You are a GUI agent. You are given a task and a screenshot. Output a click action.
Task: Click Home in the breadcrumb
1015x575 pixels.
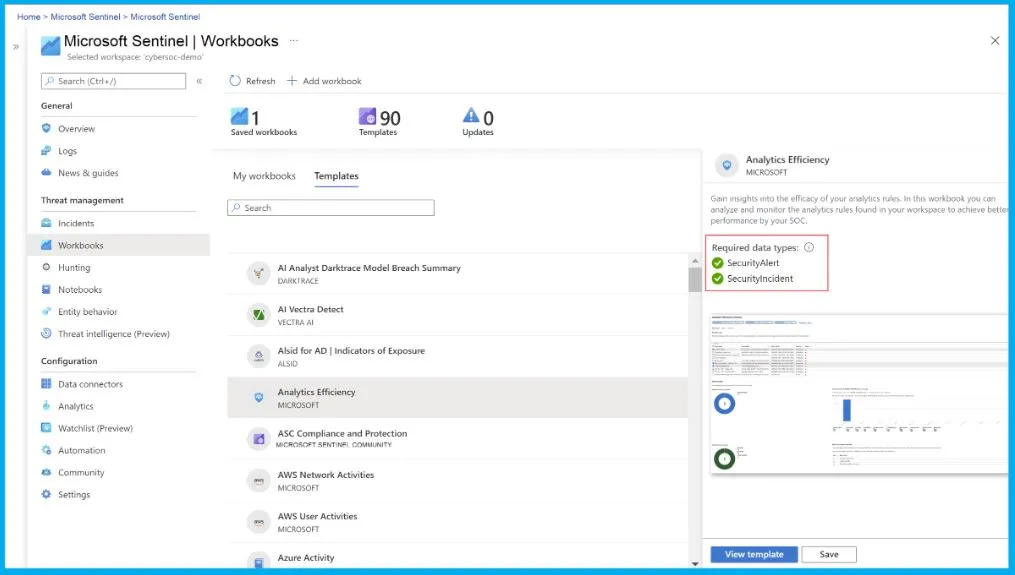coord(28,16)
